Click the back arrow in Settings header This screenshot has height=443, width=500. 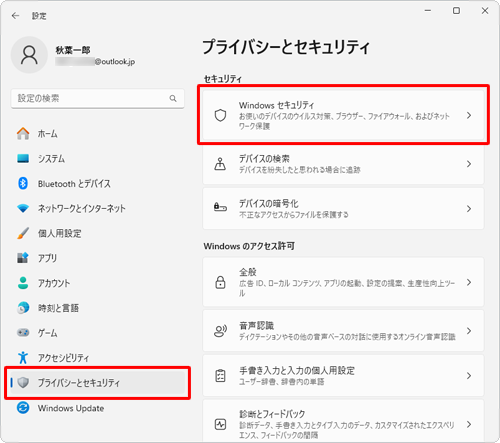pos(15,16)
